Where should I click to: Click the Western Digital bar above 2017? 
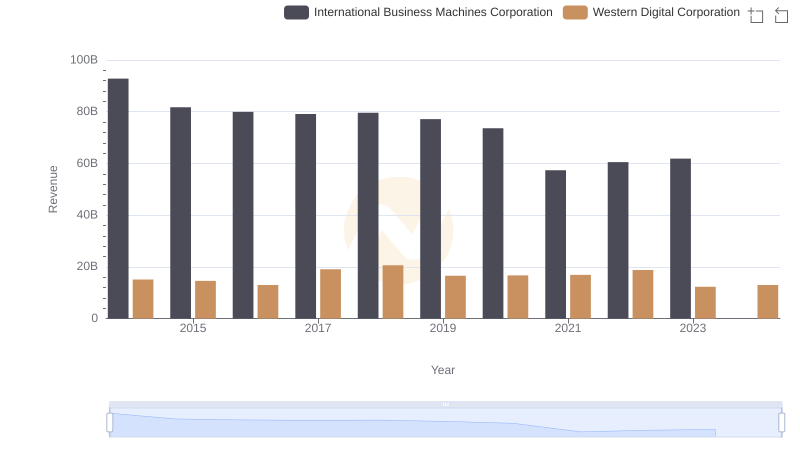[331, 294]
